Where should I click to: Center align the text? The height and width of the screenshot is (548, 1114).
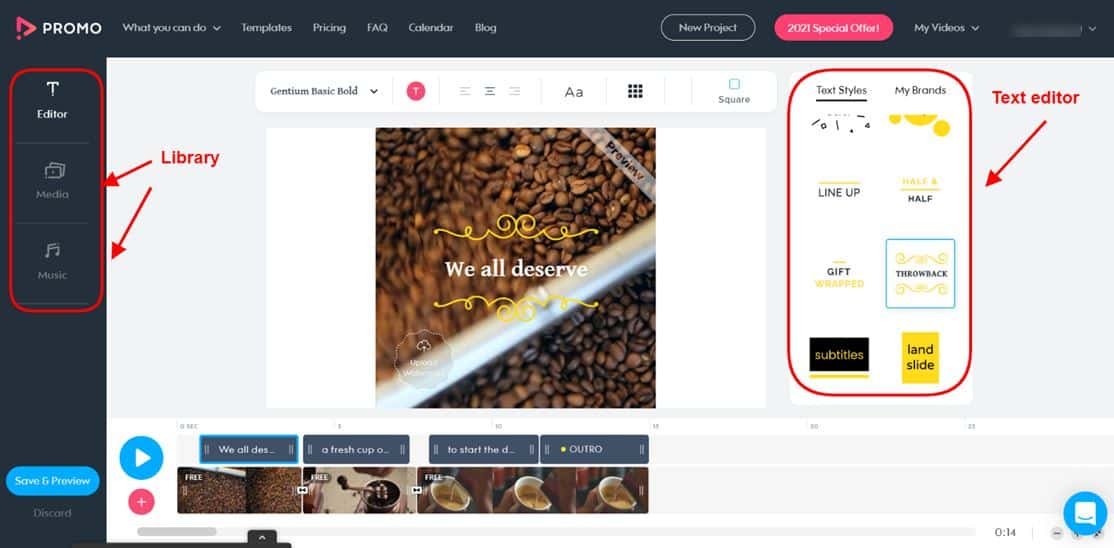pos(490,91)
